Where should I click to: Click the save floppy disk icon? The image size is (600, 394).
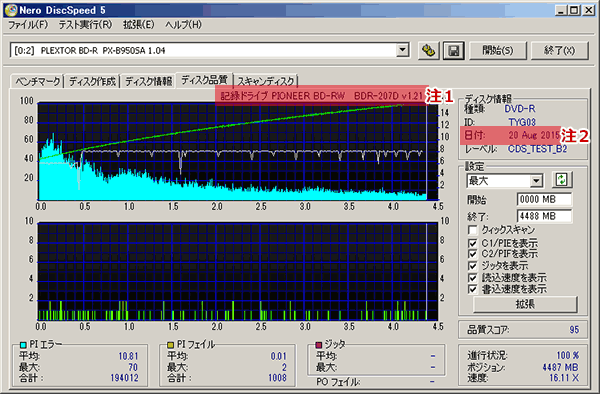tap(454, 50)
